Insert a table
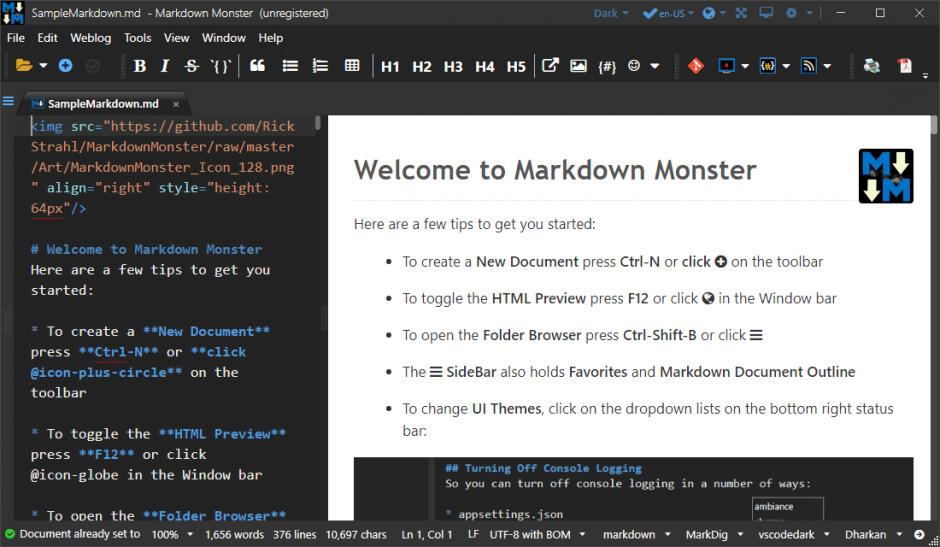This screenshot has height=547, width=940. click(x=352, y=65)
